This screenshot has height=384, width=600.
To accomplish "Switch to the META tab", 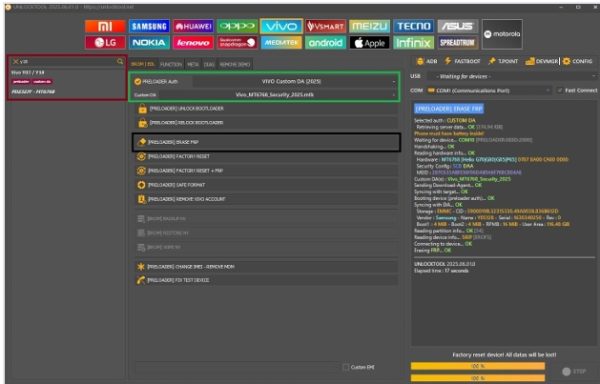I will pos(193,64).
